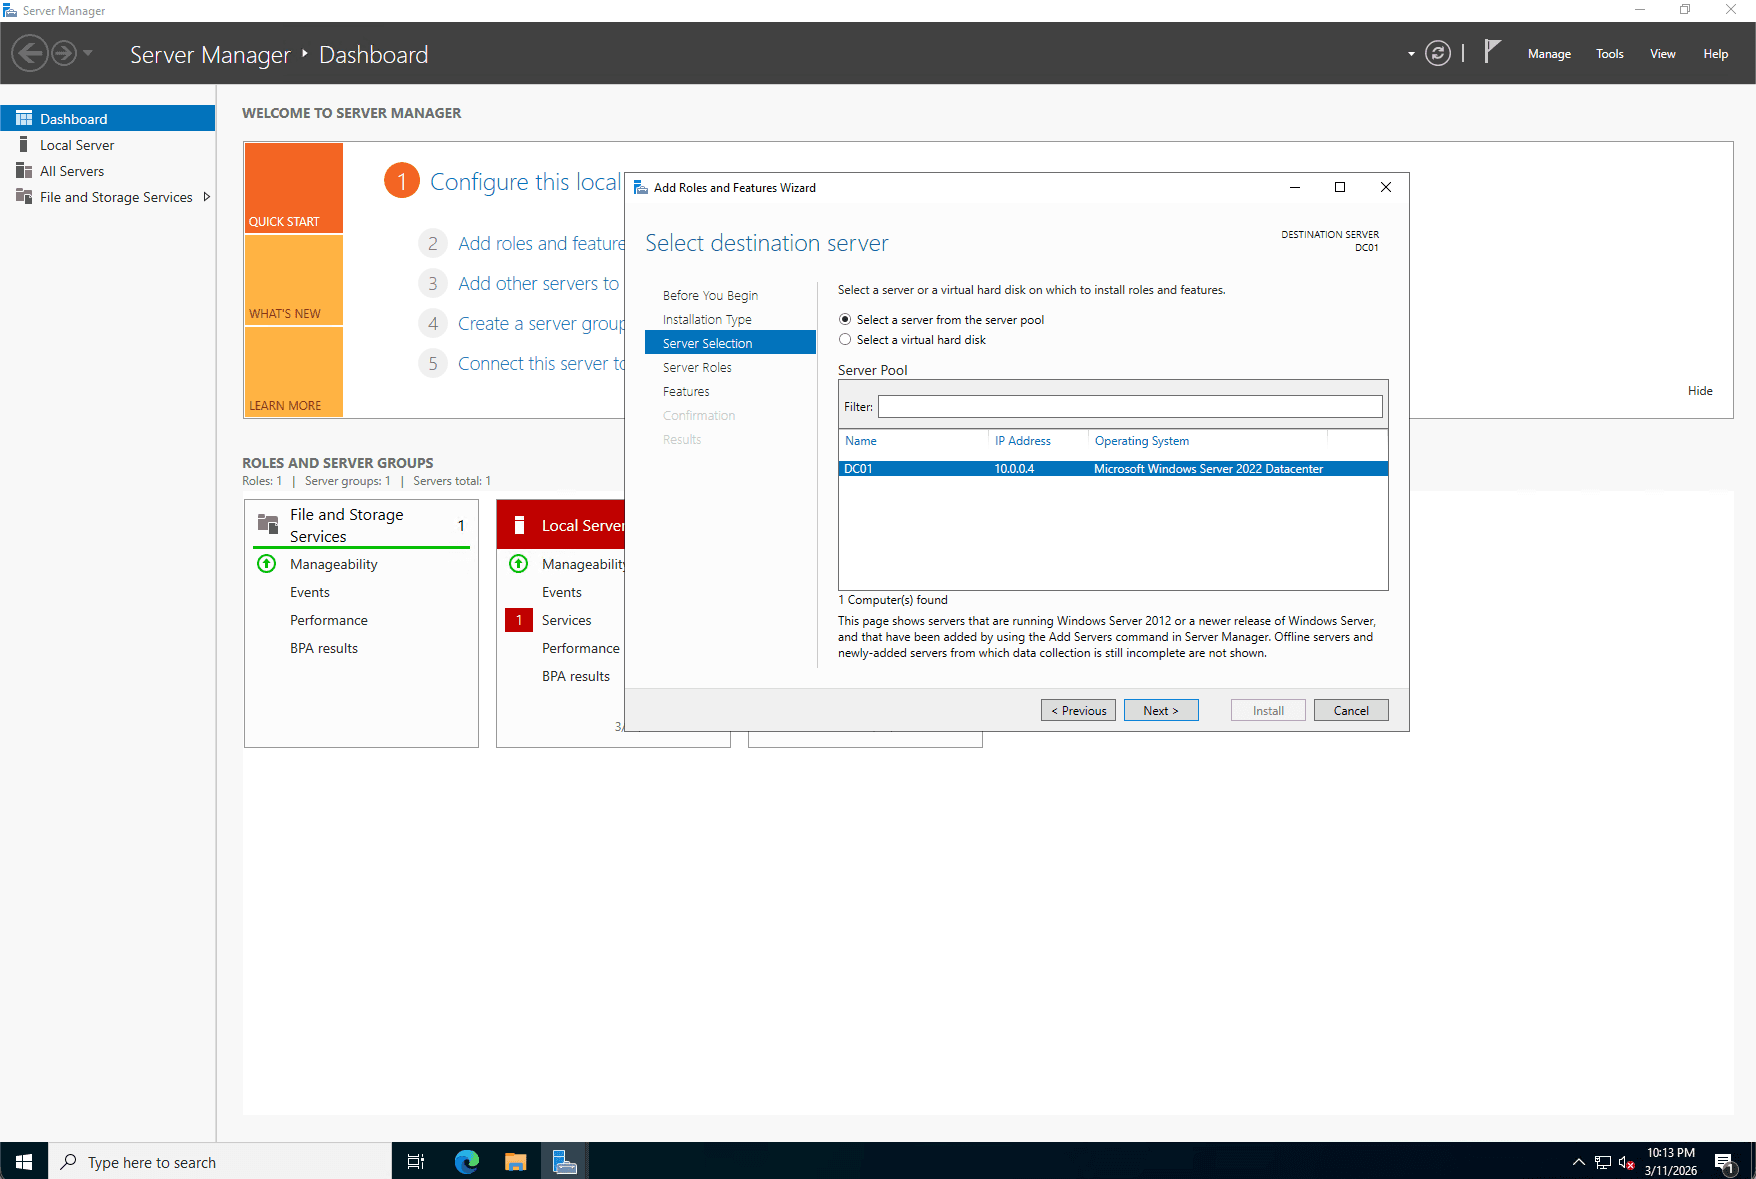Click the Cancel button in the wizard
This screenshot has width=1756, height=1179.
(1351, 710)
